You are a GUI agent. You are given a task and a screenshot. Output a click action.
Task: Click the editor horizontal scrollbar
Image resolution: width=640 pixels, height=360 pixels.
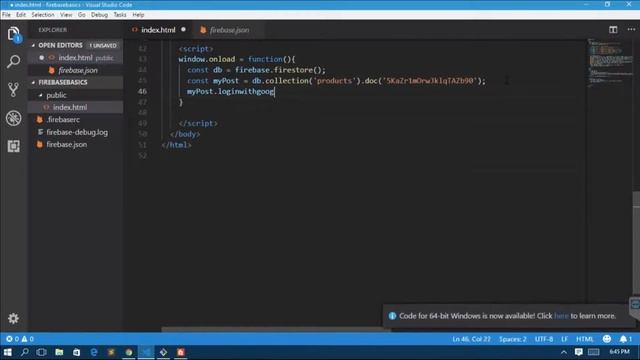point(276,329)
